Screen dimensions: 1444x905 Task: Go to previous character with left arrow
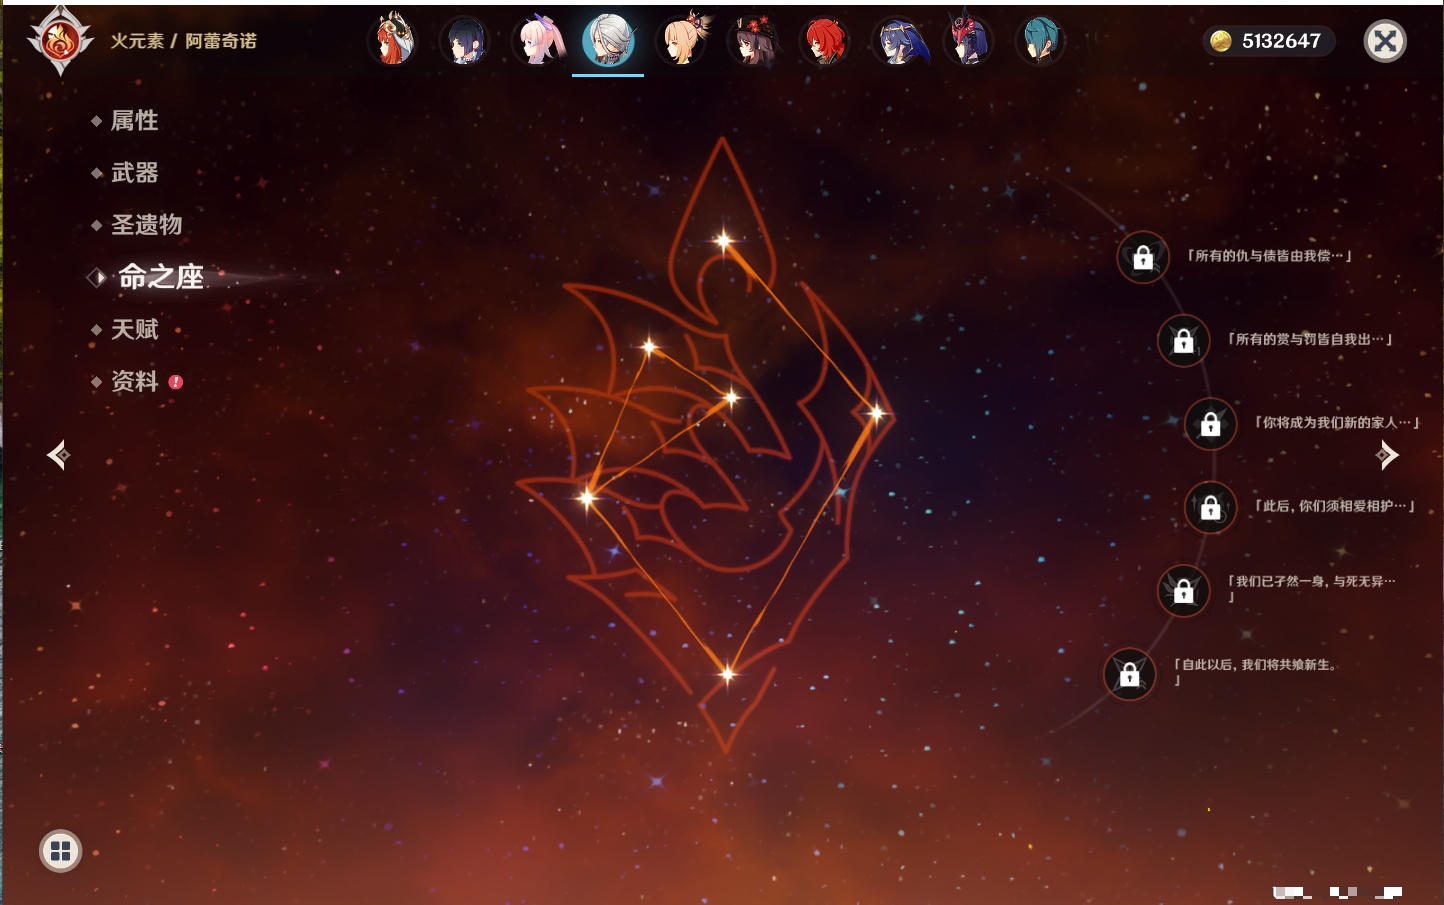coord(58,455)
